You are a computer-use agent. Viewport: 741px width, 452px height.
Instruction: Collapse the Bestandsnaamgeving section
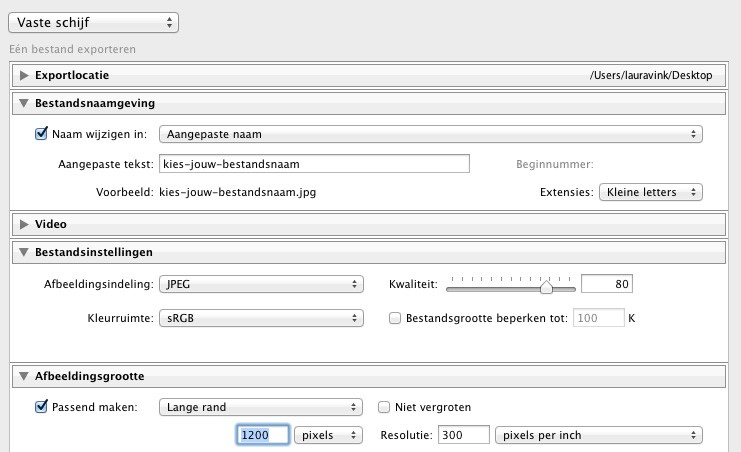pyautogui.click(x=24, y=103)
